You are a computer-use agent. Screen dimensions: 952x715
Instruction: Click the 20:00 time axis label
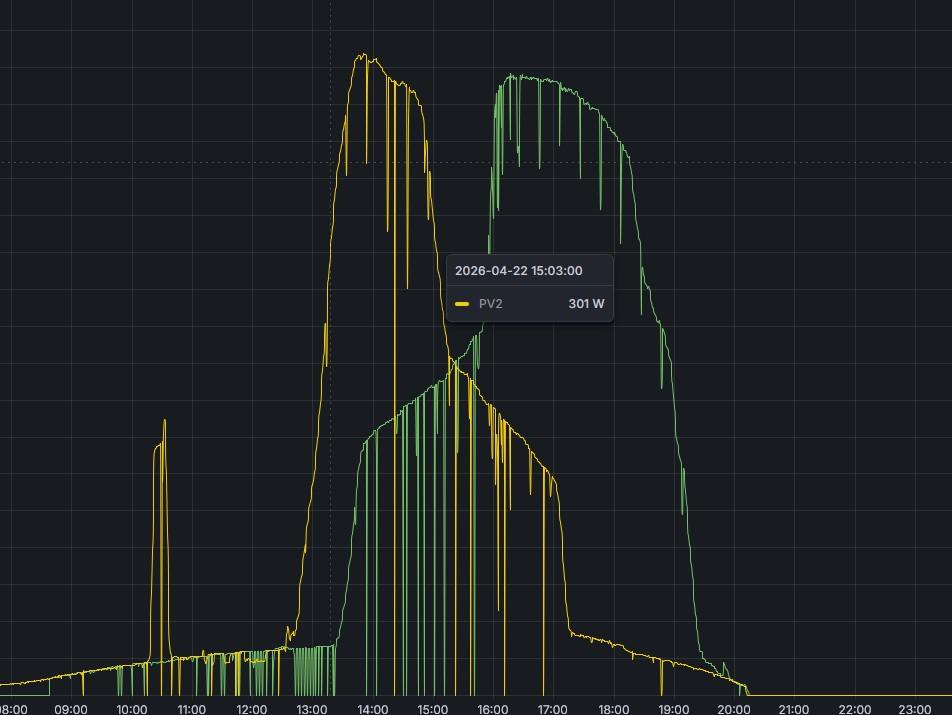[733, 709]
